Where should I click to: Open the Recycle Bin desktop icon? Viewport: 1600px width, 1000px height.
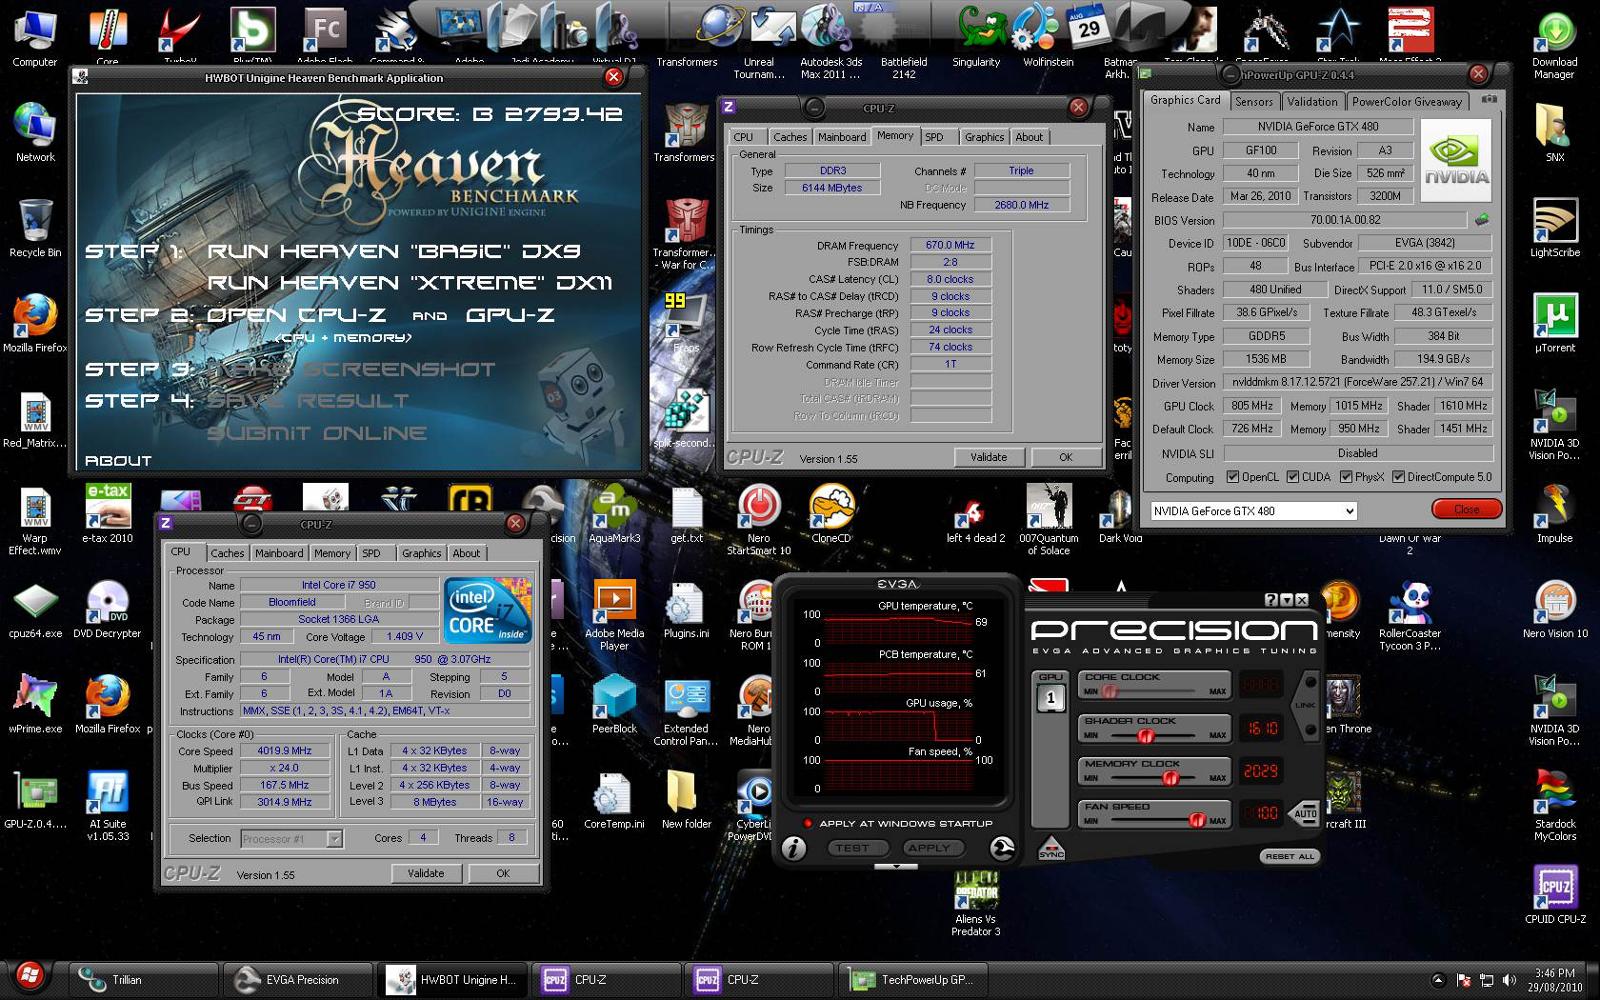tap(35, 228)
